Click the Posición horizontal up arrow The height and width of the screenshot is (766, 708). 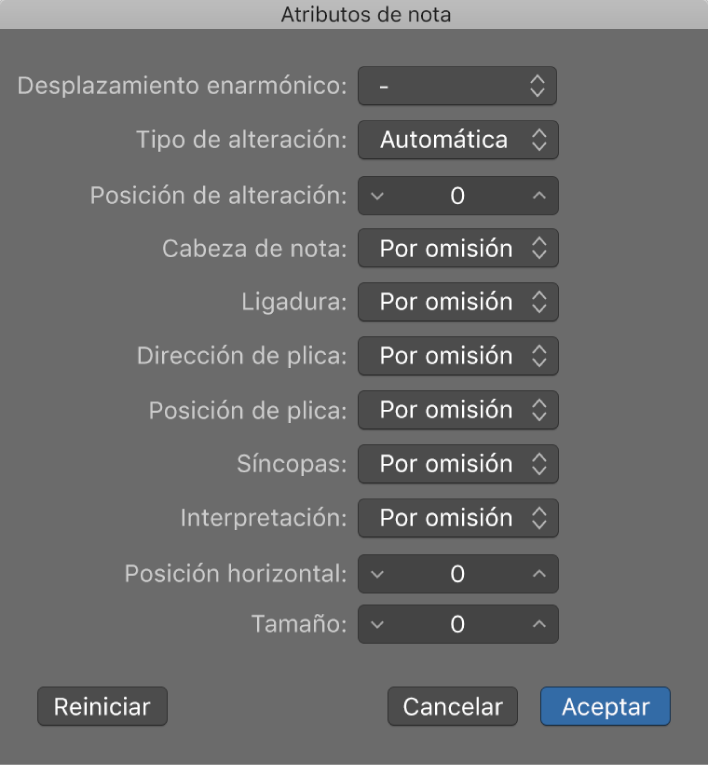coord(539,574)
